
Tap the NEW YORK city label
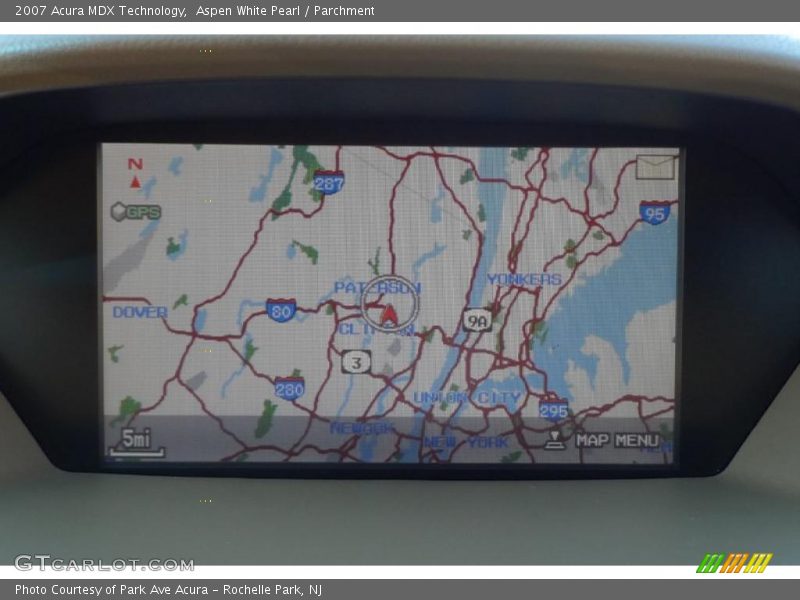coord(466,442)
